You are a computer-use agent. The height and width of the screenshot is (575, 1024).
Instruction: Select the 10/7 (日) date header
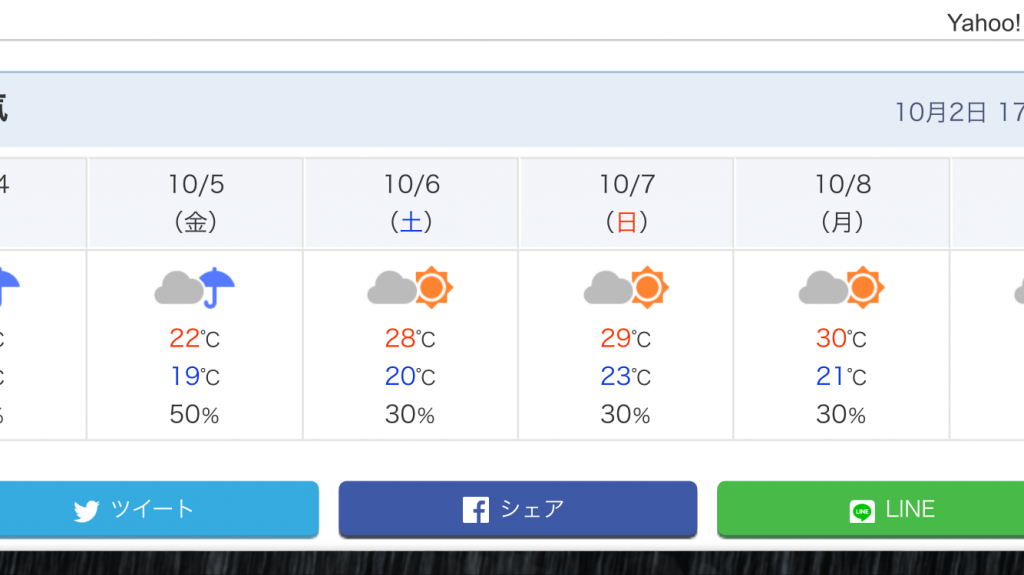tap(626, 203)
